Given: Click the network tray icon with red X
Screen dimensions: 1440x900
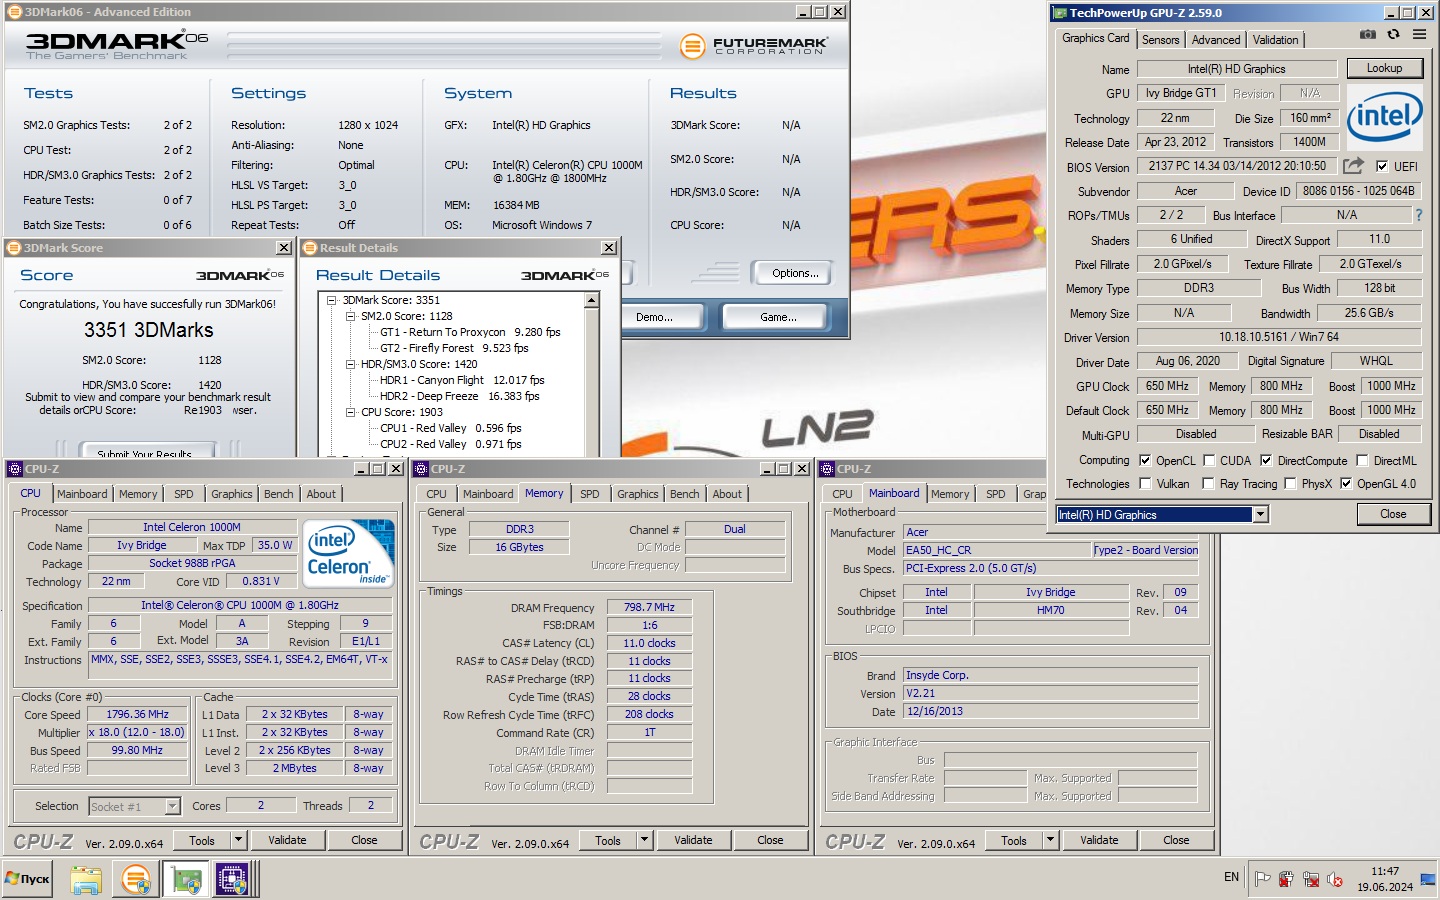Looking at the screenshot, I should point(1310,879).
